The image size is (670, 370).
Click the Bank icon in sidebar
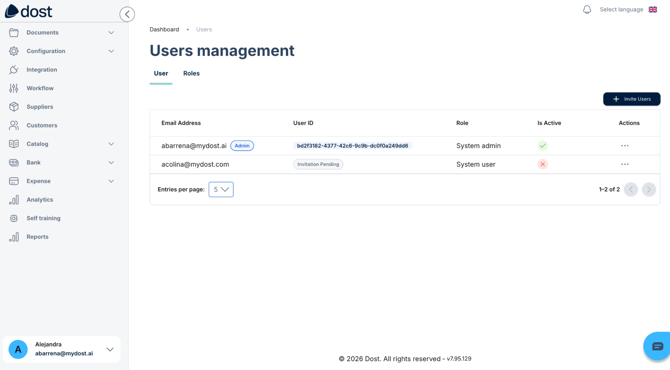pyautogui.click(x=14, y=162)
